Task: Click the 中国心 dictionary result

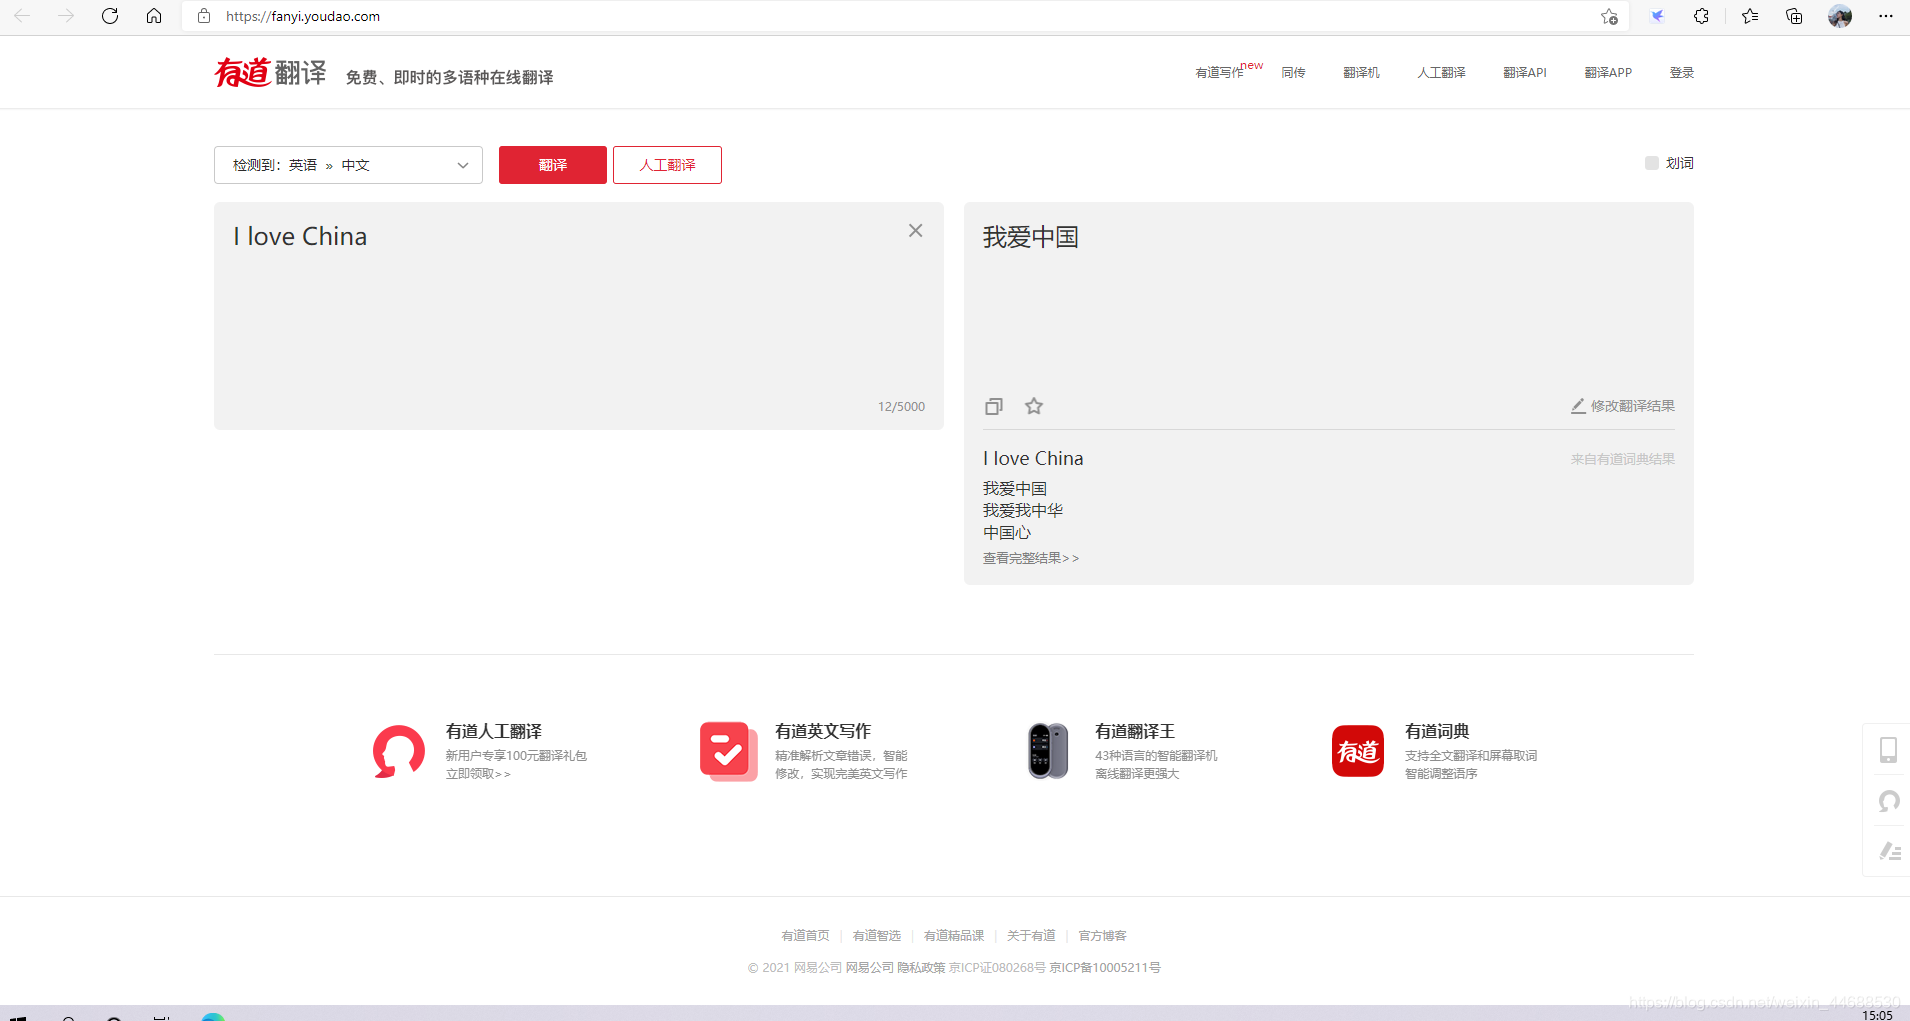Action: (x=1007, y=532)
